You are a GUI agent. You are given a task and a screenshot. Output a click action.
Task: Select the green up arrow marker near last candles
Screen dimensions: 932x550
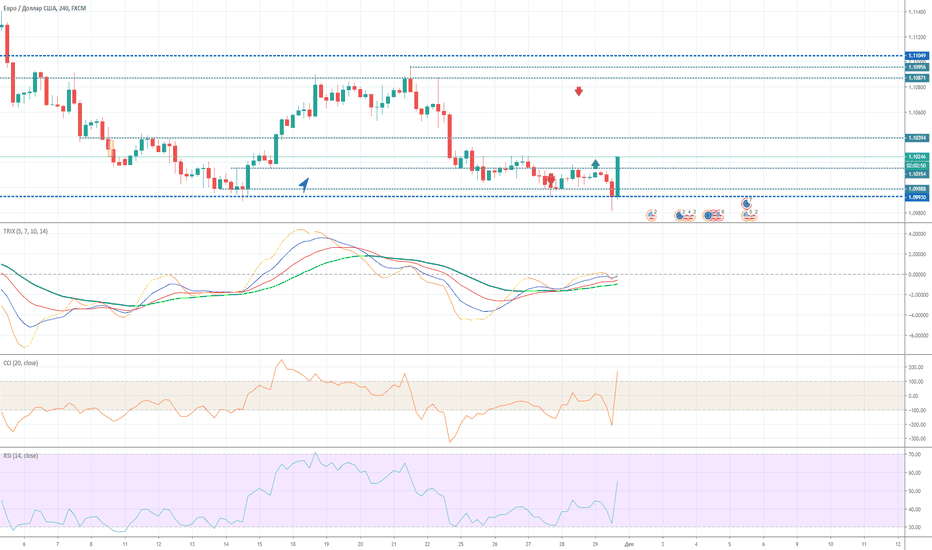pos(596,164)
